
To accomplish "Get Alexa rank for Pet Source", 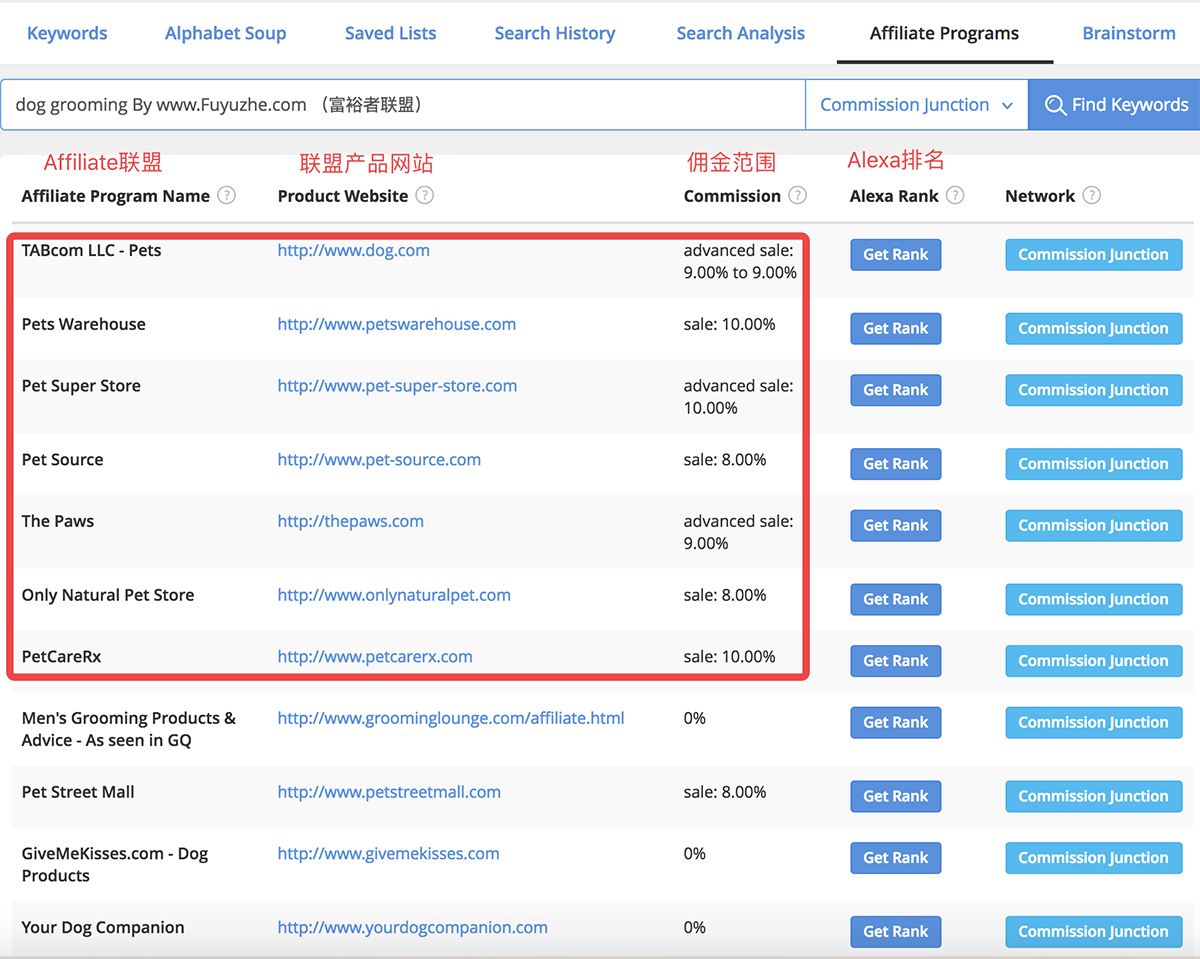I will [x=896, y=464].
